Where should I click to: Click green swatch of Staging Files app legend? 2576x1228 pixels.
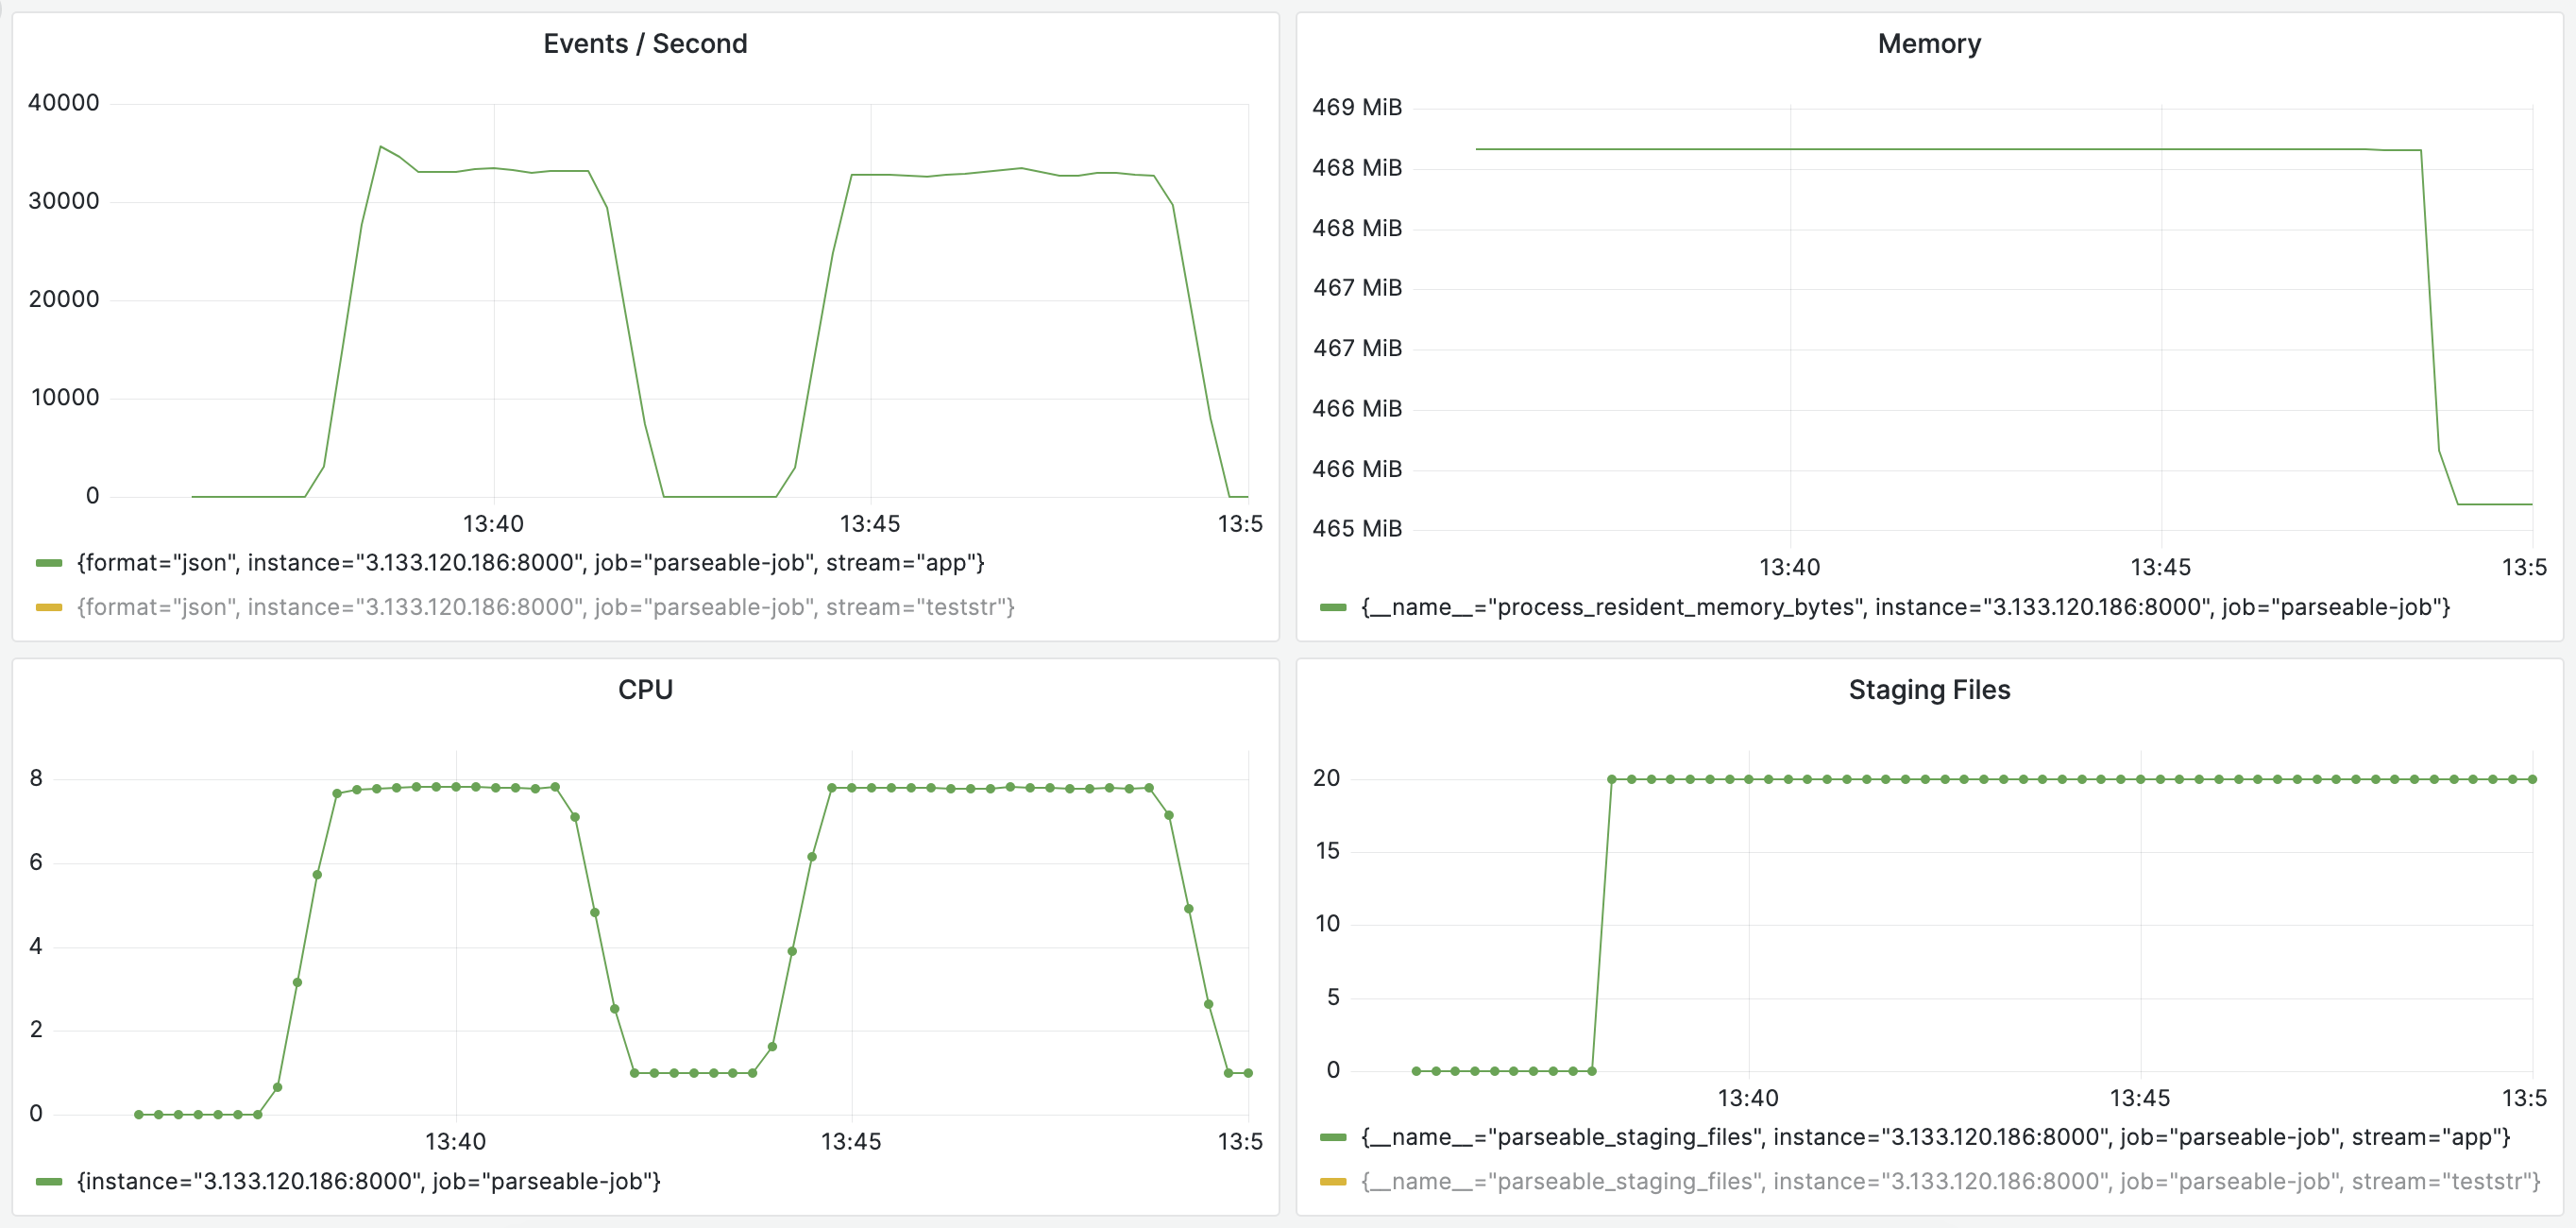click(1333, 1137)
